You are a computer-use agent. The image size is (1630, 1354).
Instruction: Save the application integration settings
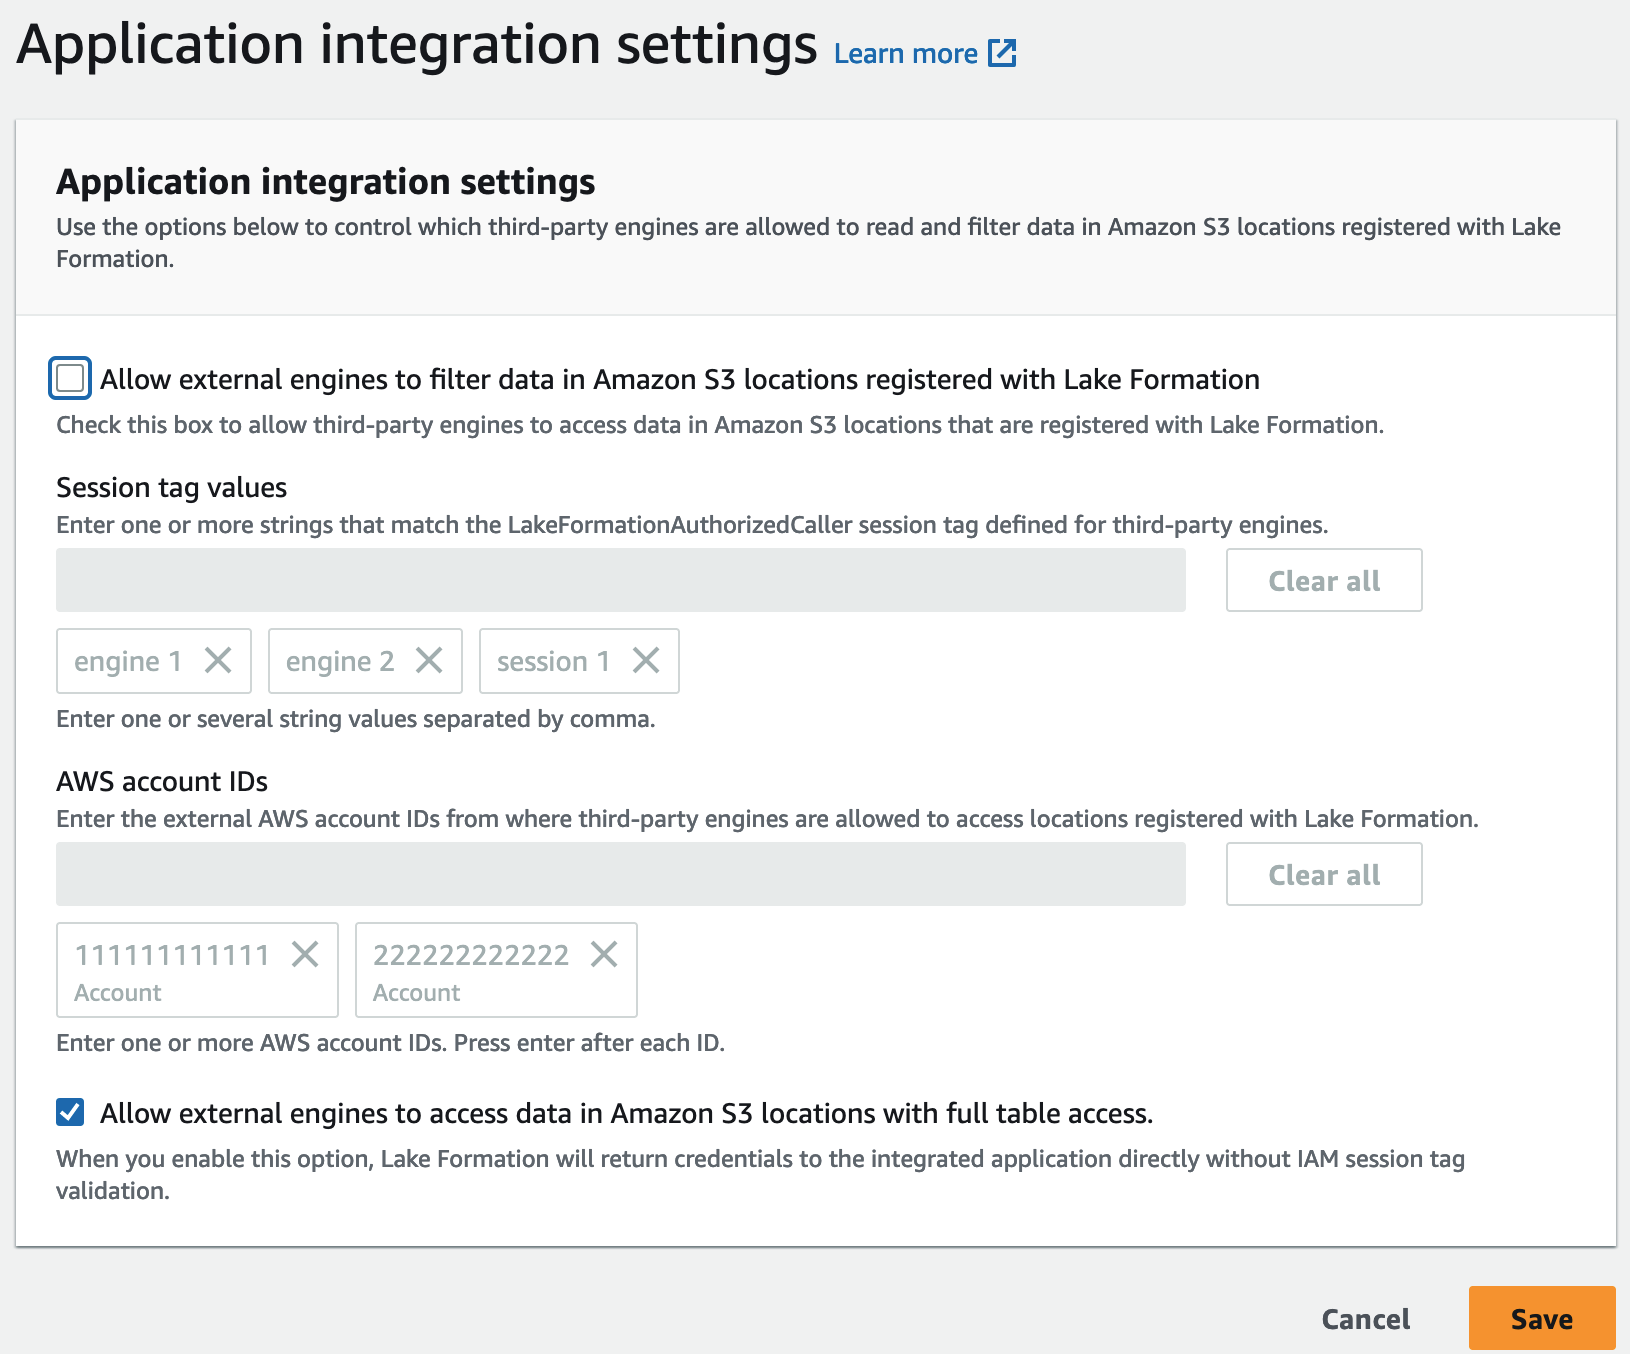[1541, 1318]
